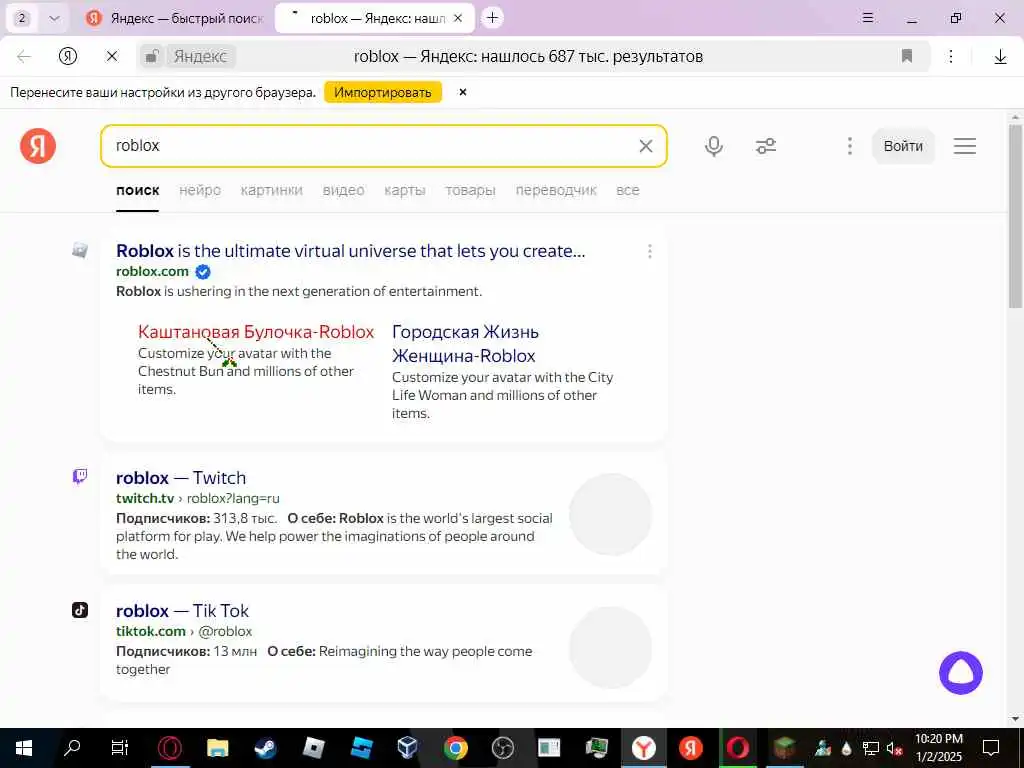Close the roblox — Яндекс tab

458,18
